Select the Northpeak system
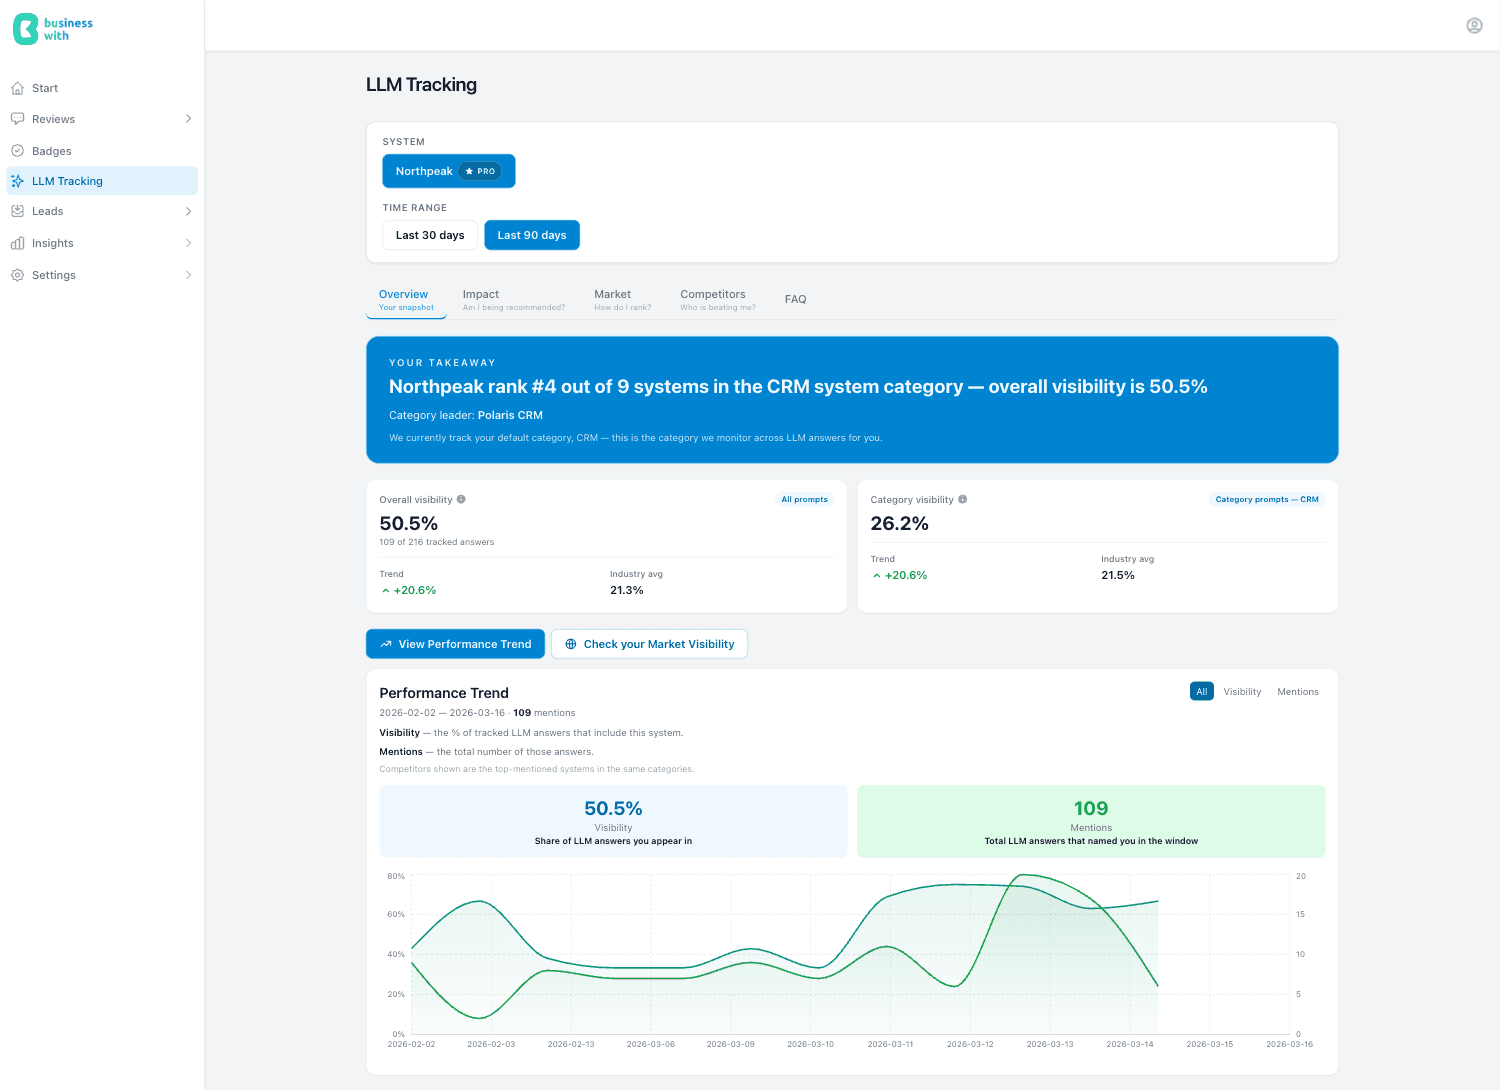 click(x=449, y=171)
